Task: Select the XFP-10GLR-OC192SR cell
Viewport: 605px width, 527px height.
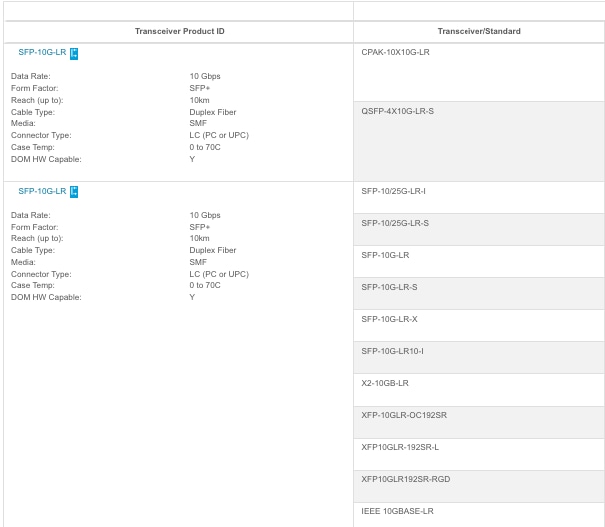Action: pos(479,422)
